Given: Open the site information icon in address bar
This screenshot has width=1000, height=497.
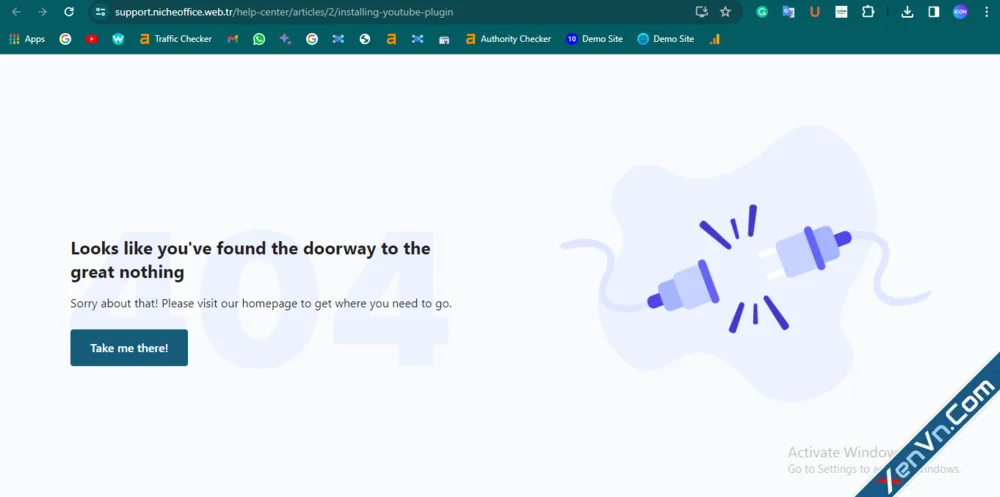Looking at the screenshot, I should point(100,12).
